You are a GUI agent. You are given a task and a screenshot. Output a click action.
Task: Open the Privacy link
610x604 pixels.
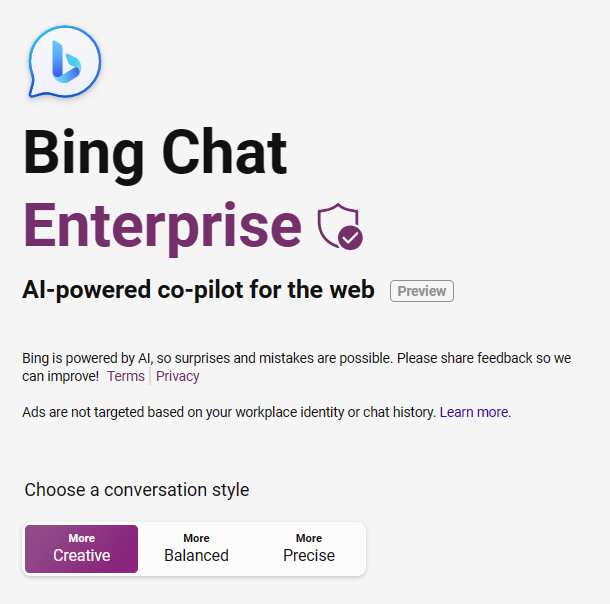178,376
